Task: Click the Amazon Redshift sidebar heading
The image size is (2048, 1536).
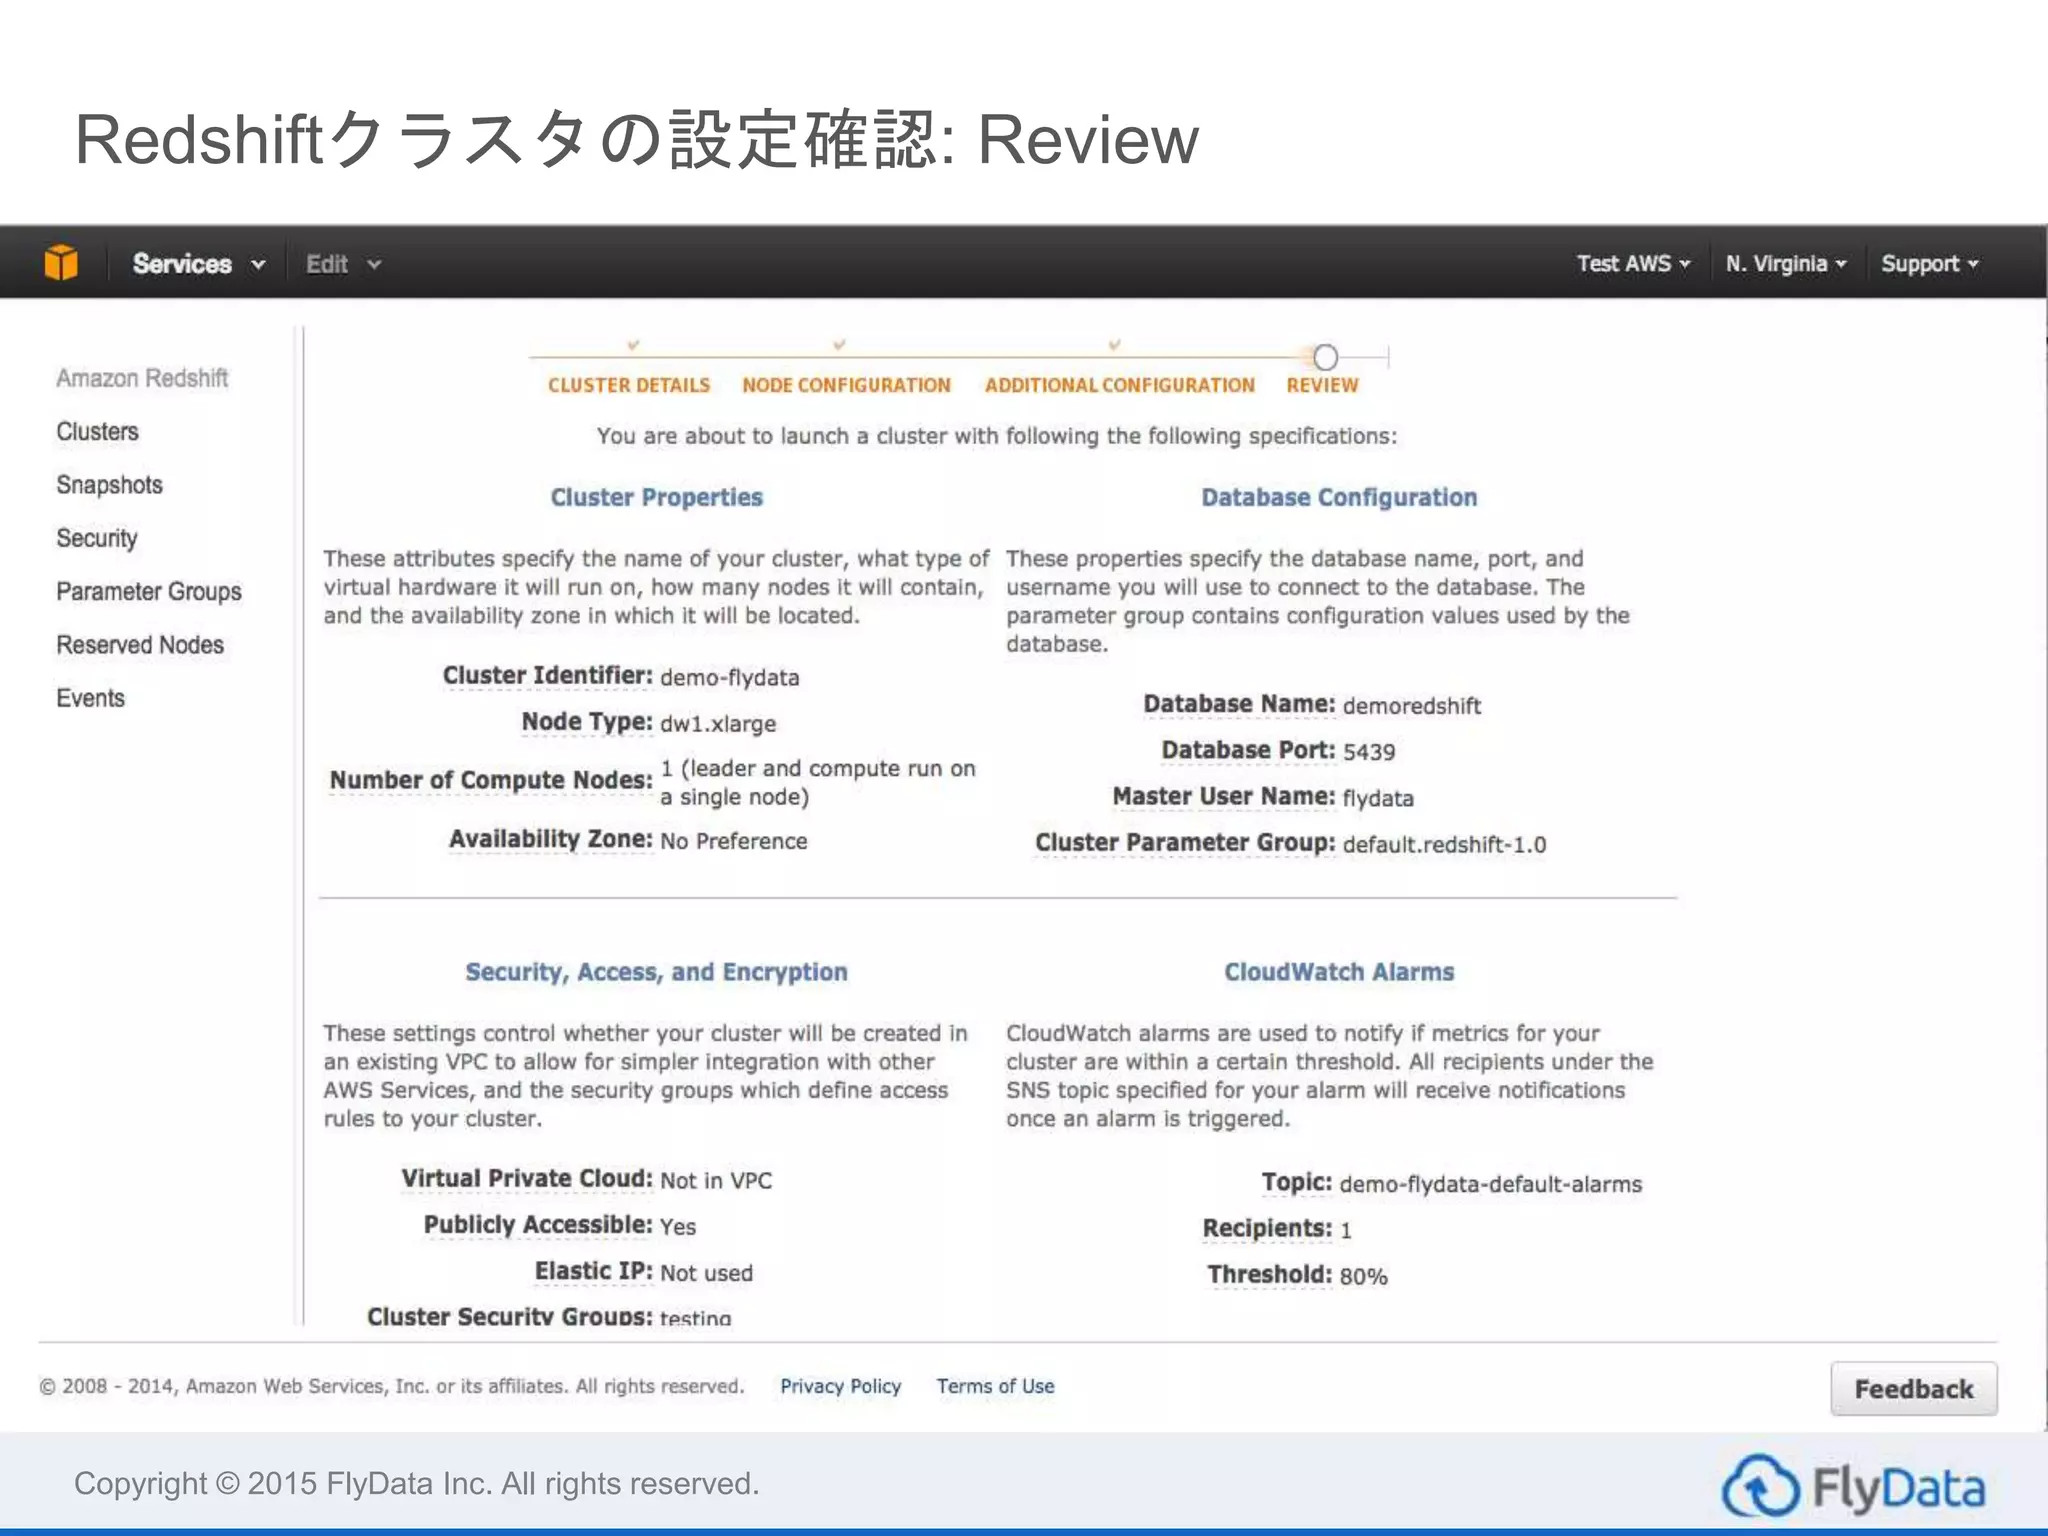Action: pyautogui.click(x=142, y=378)
